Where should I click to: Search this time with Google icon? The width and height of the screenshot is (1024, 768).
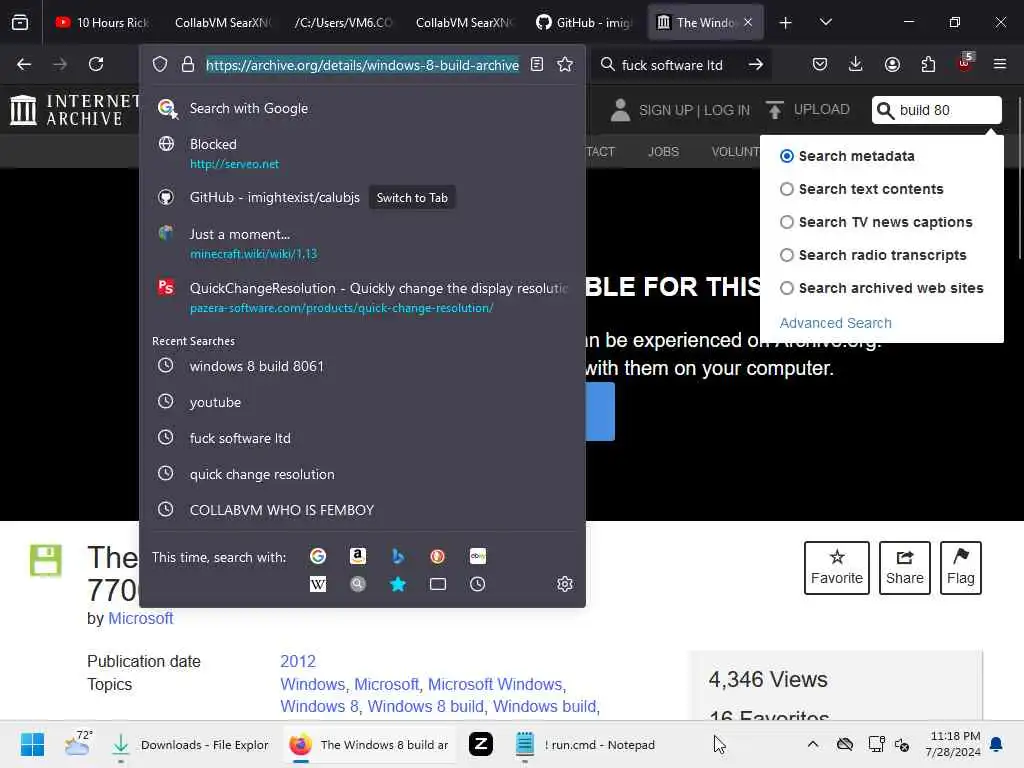(x=318, y=556)
